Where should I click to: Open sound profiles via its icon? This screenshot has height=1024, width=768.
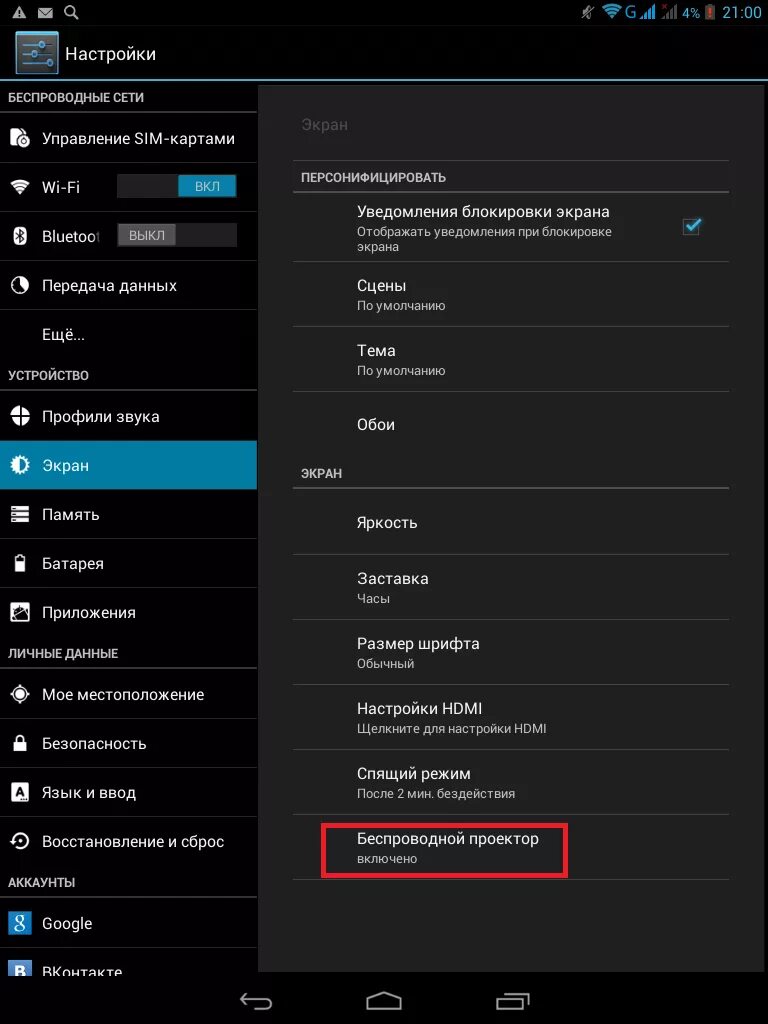tap(20, 416)
